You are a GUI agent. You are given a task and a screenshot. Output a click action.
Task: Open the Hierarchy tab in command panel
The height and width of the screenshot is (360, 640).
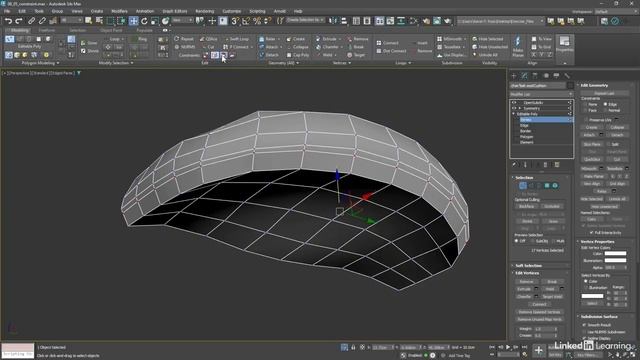pos(535,76)
